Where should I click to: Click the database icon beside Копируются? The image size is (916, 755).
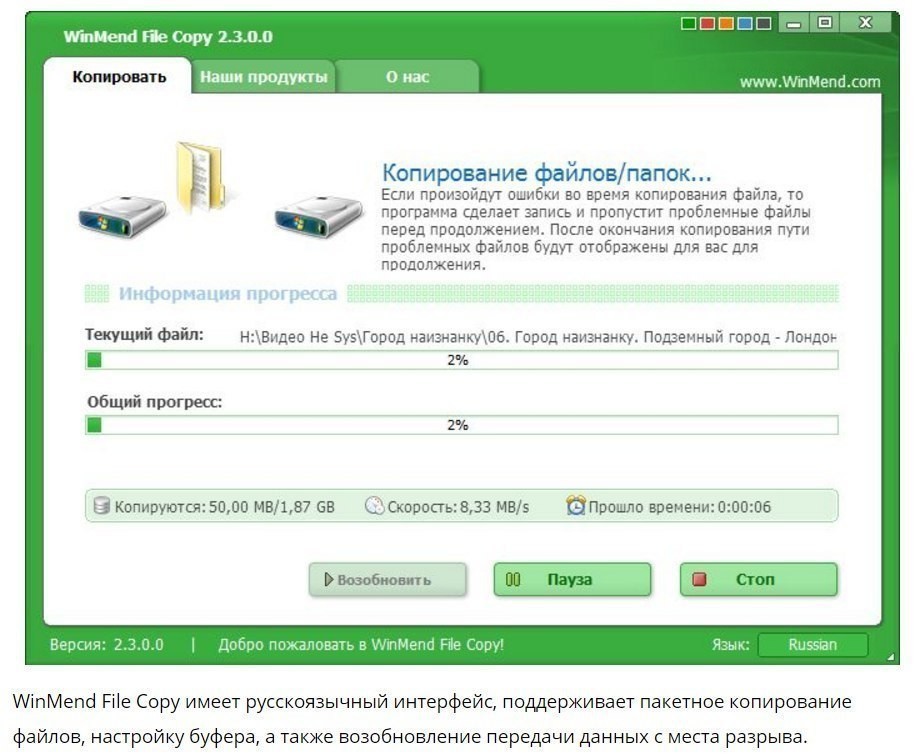(x=101, y=507)
